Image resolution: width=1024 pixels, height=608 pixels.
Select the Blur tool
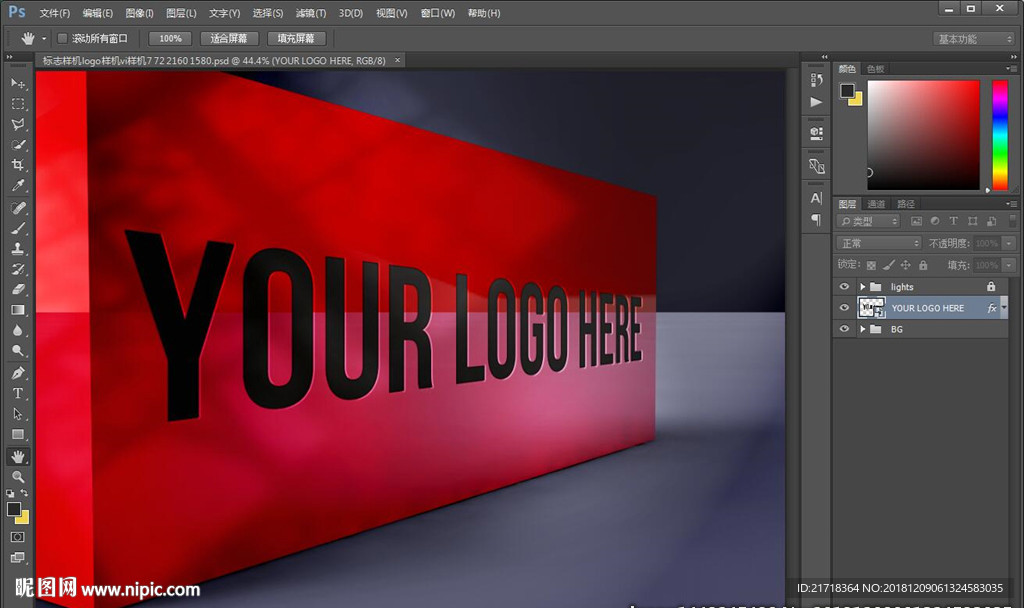point(18,330)
